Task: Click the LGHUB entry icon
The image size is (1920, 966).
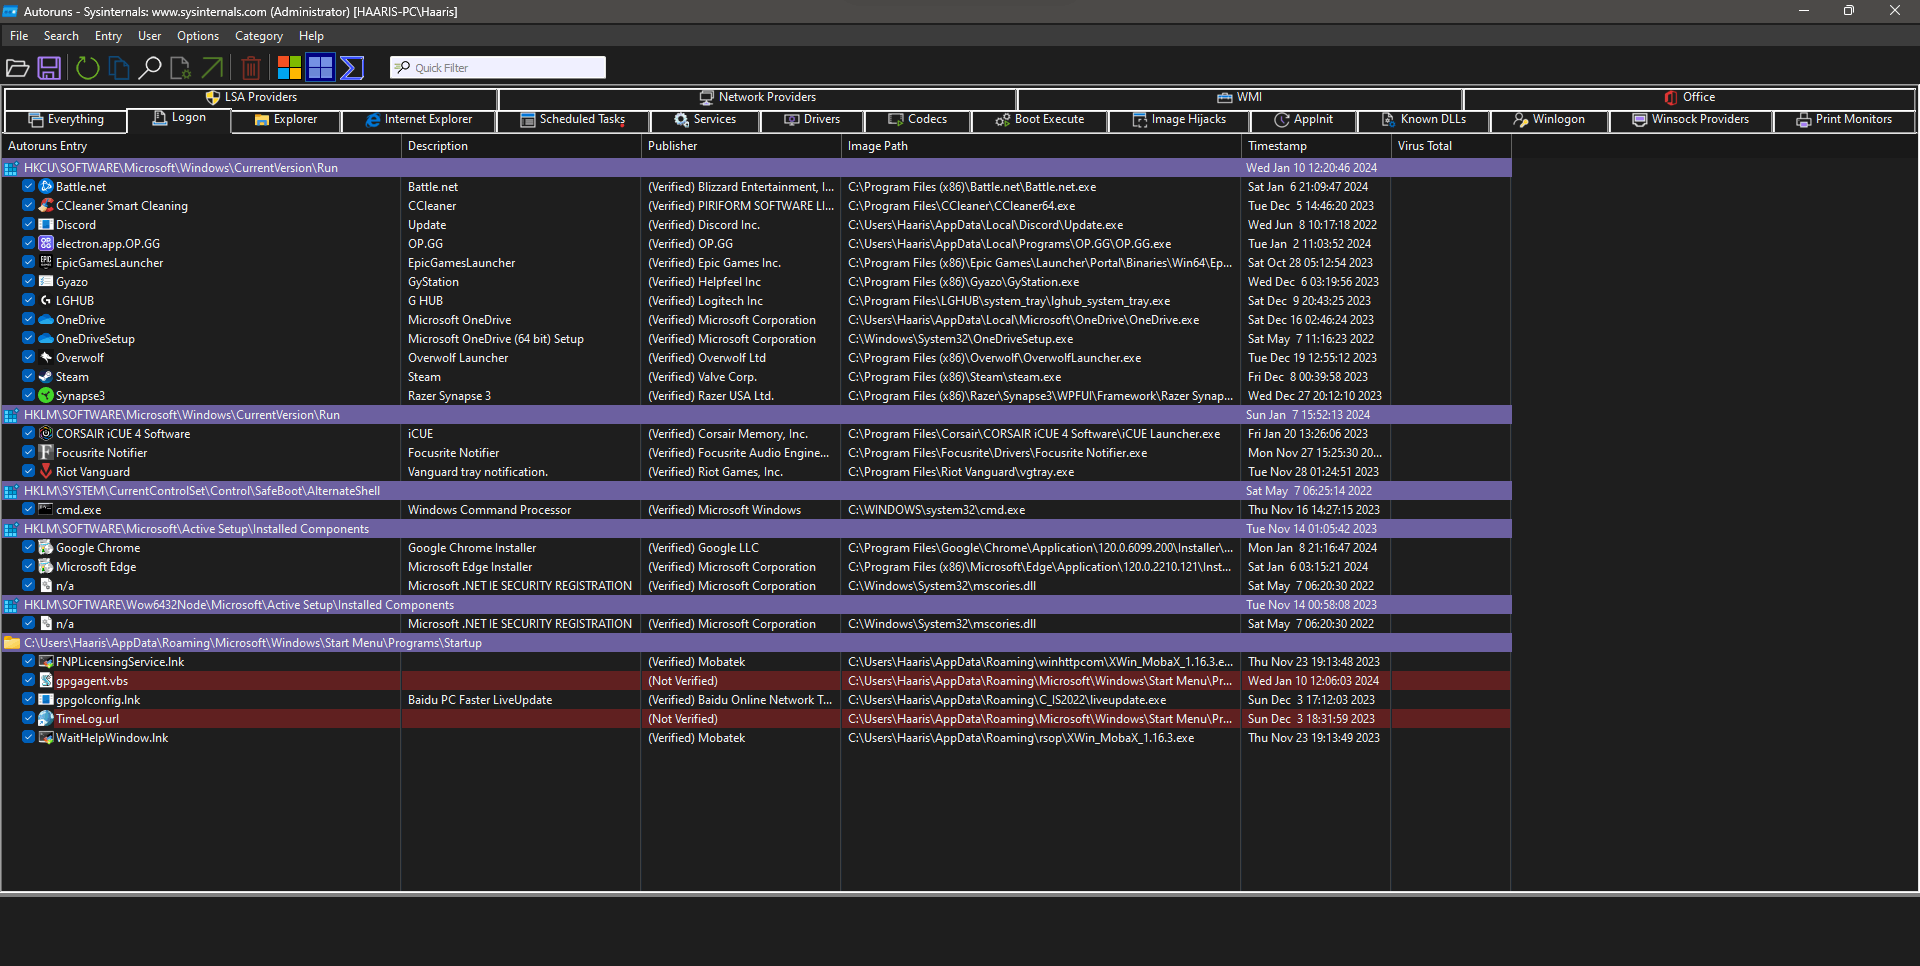Action: [46, 301]
